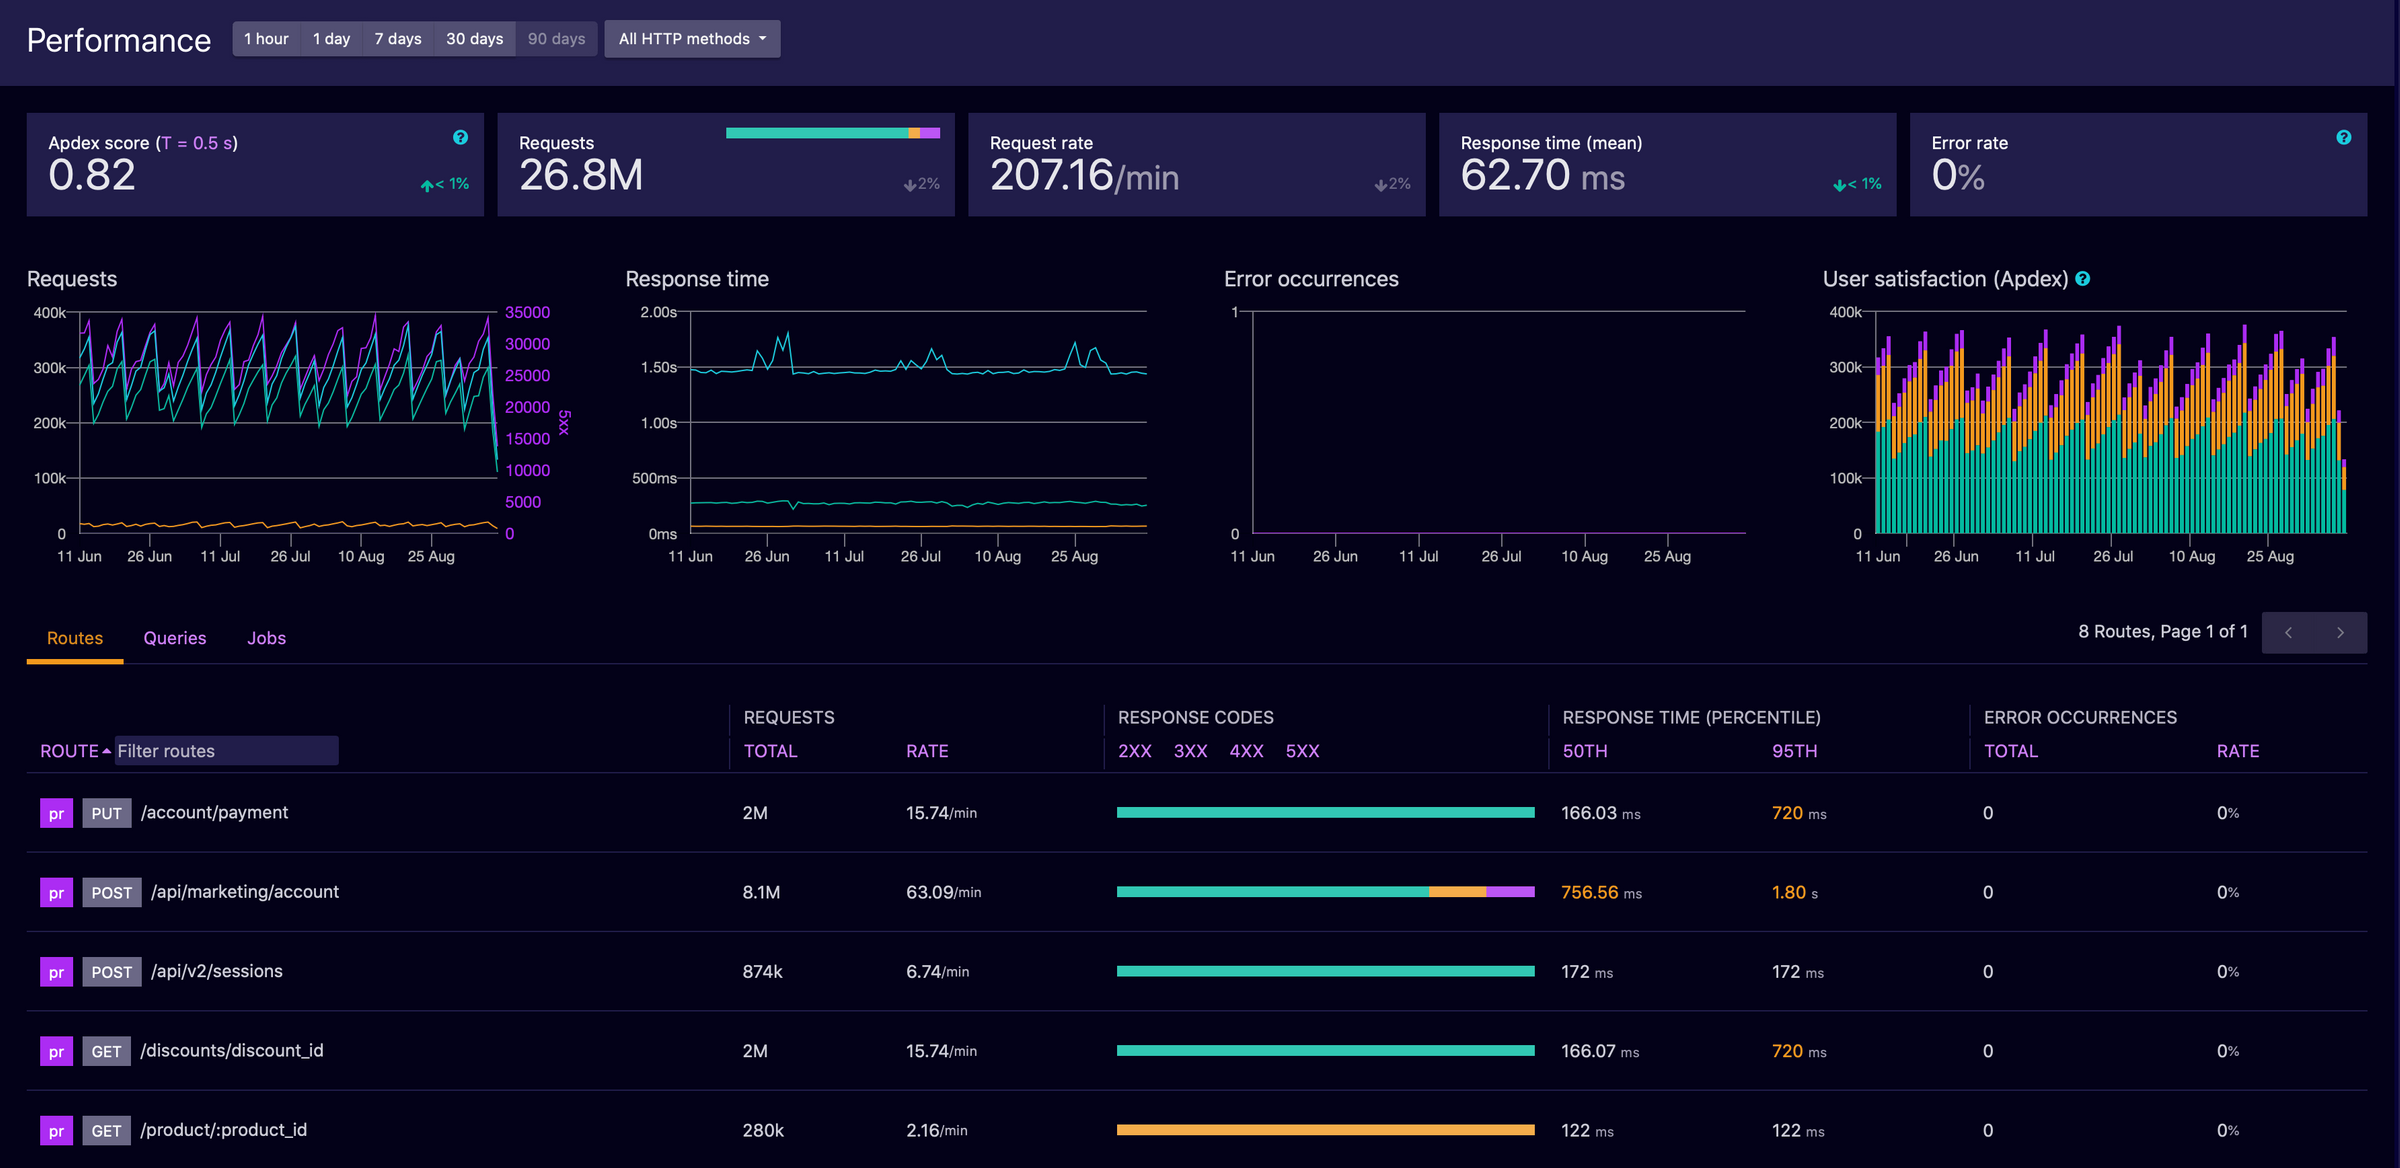Select the PUT method badge on /account/payment
This screenshot has height=1168, width=2400.
click(106, 813)
